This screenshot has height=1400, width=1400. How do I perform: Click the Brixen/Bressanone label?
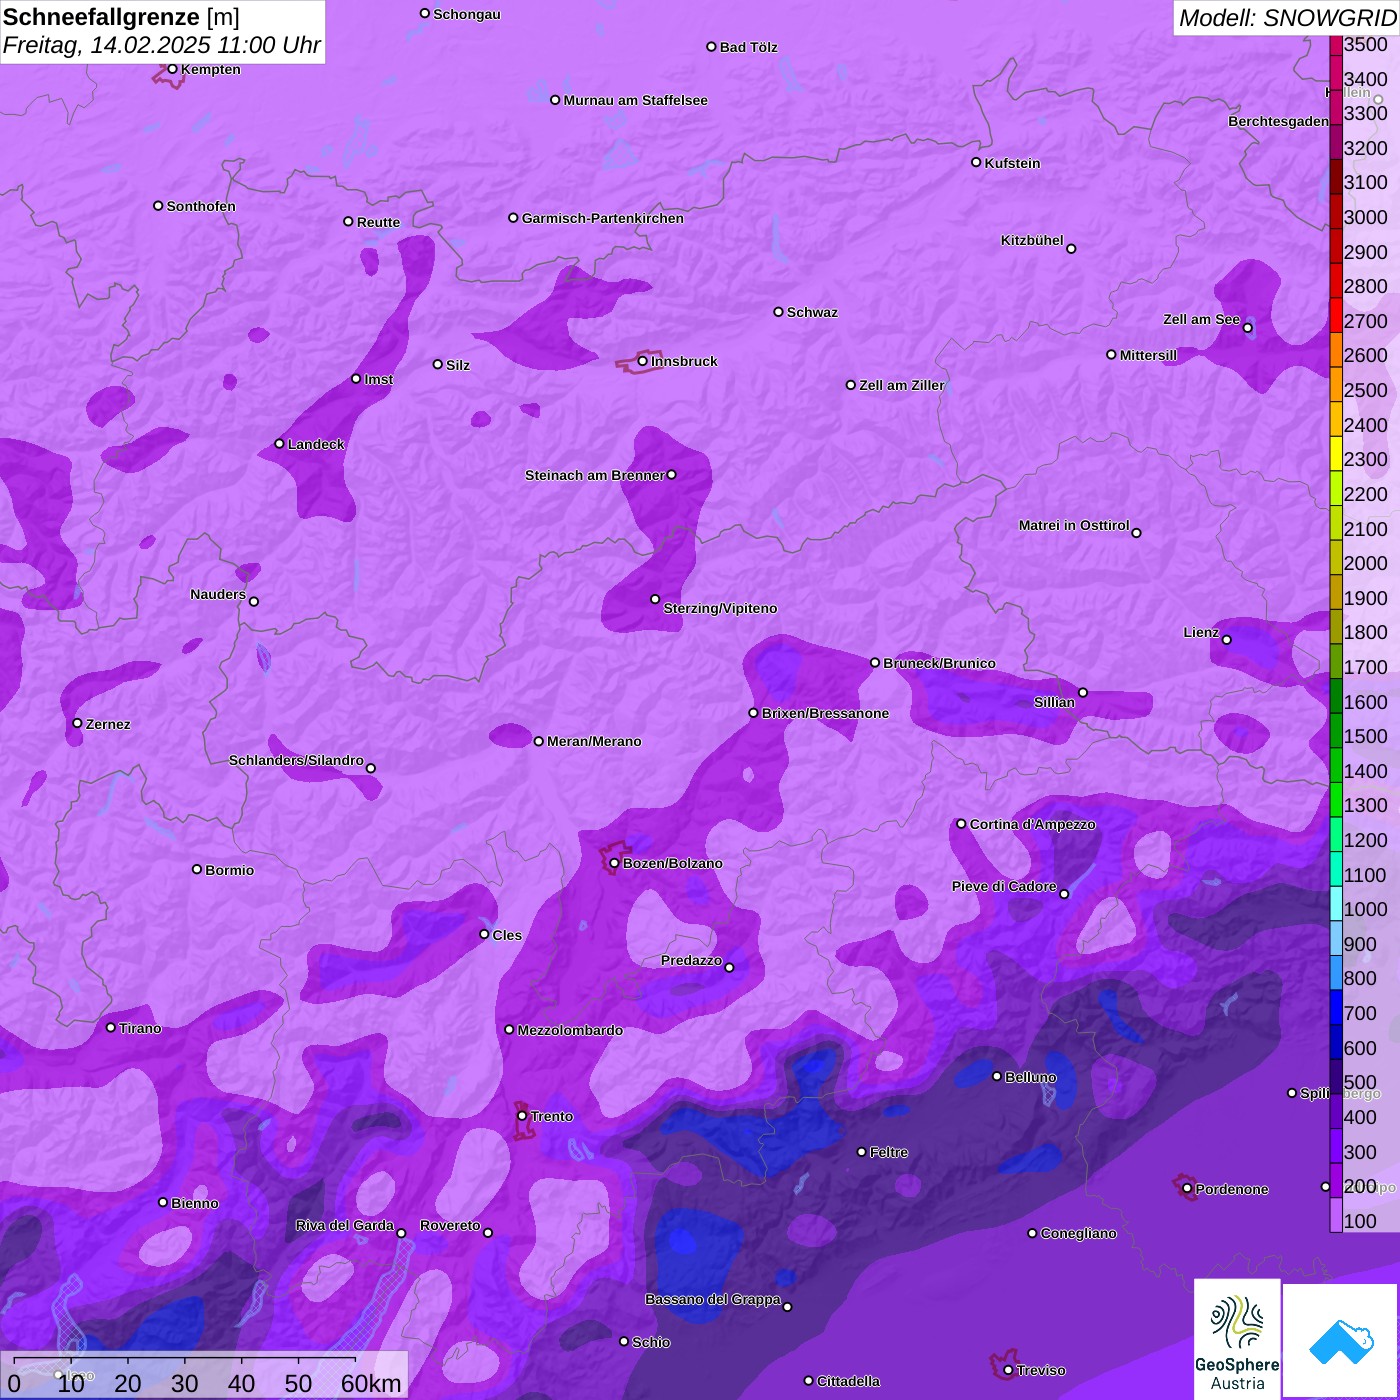825,713
